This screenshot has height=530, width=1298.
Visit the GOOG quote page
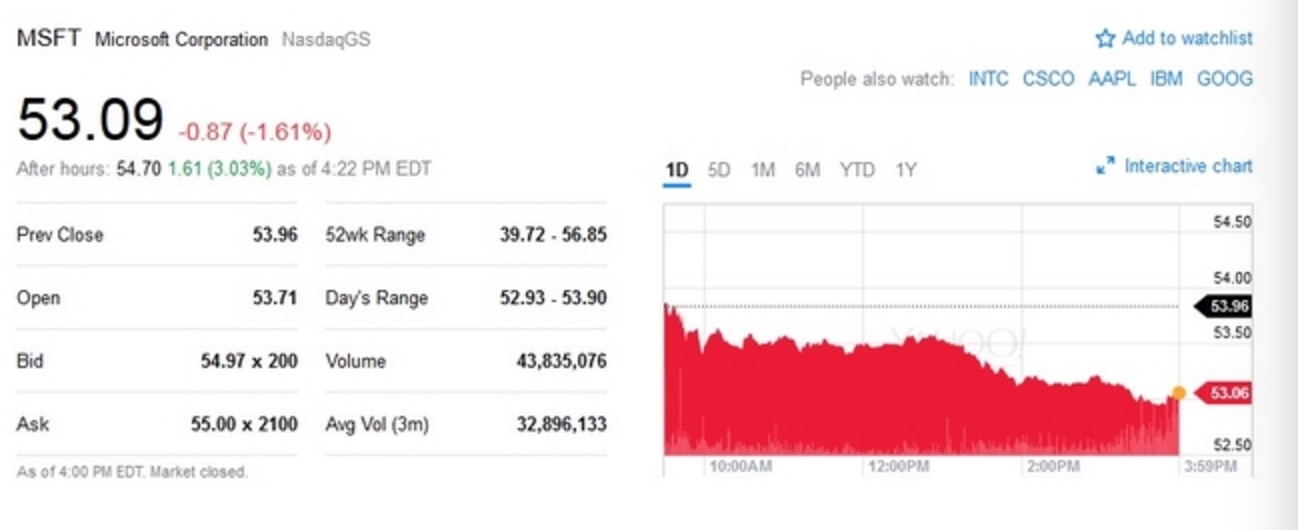point(1225,79)
